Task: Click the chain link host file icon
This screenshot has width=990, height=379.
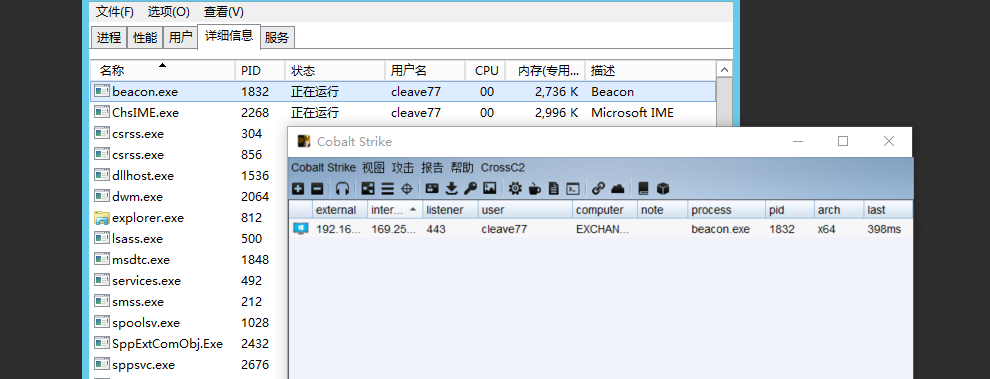Action: tap(599, 188)
